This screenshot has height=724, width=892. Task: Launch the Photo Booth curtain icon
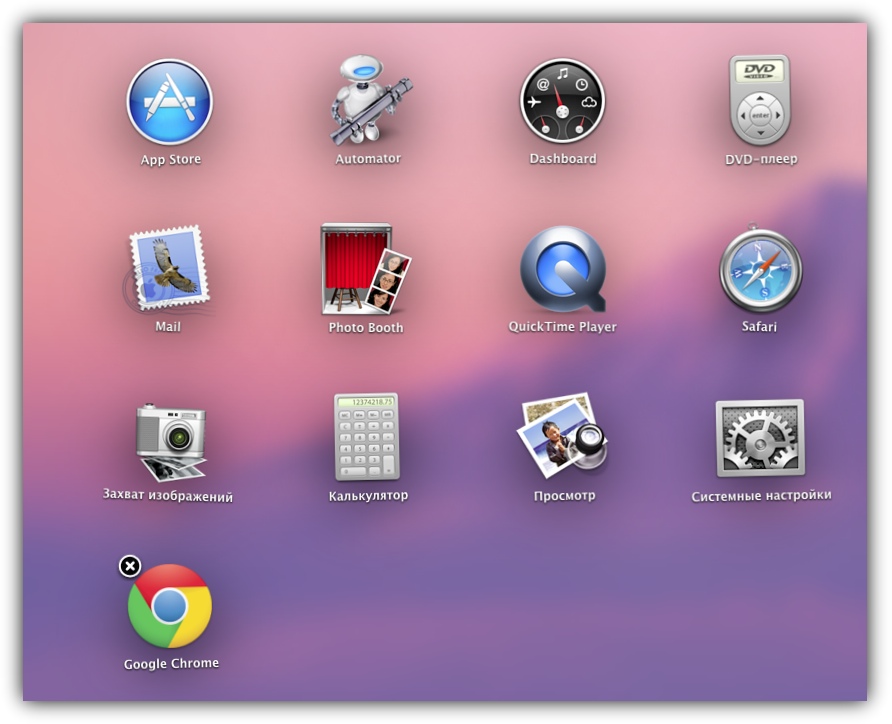[365, 268]
